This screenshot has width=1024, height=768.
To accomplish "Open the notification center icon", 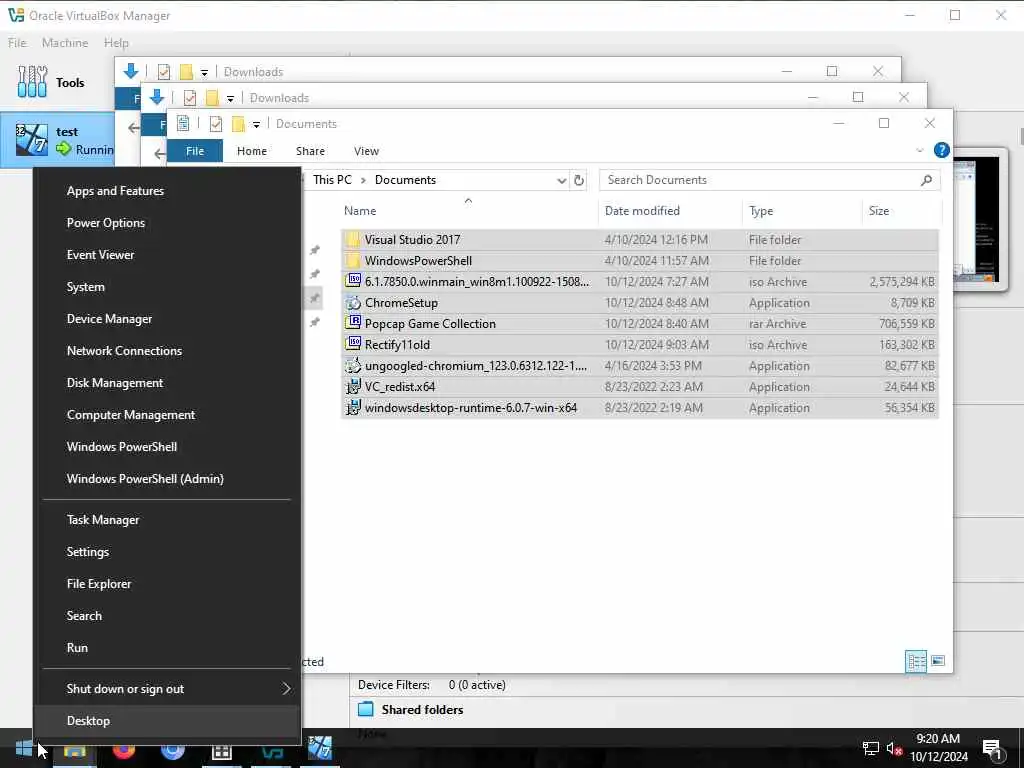I will tap(993, 750).
